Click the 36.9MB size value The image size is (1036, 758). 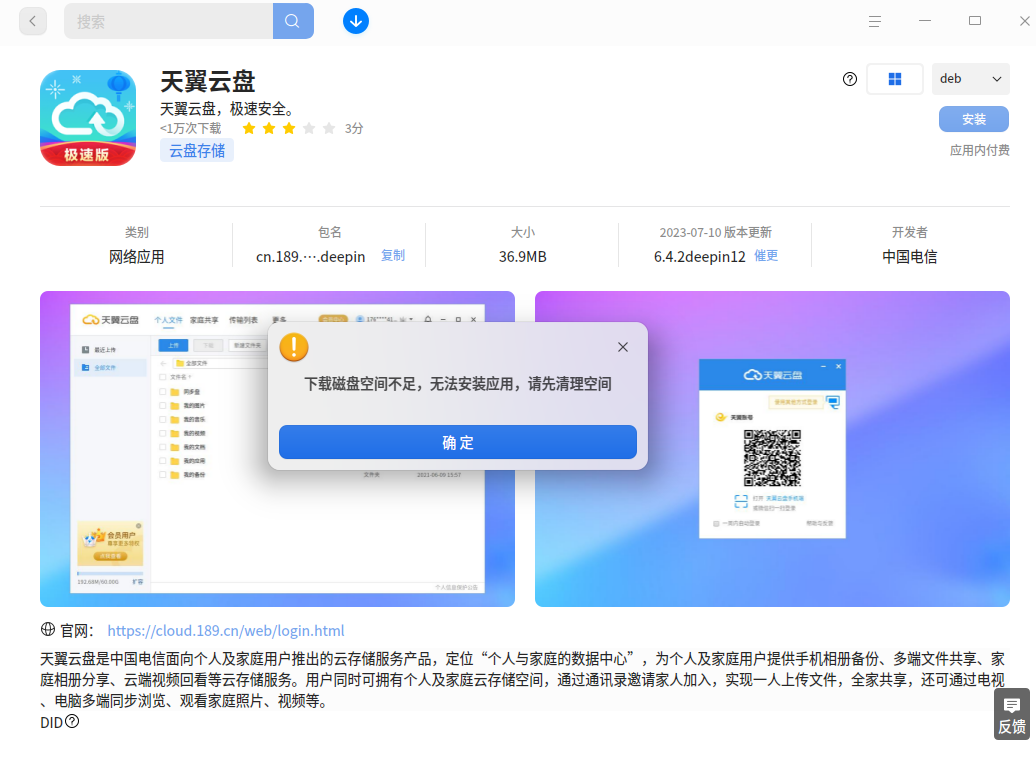point(523,256)
